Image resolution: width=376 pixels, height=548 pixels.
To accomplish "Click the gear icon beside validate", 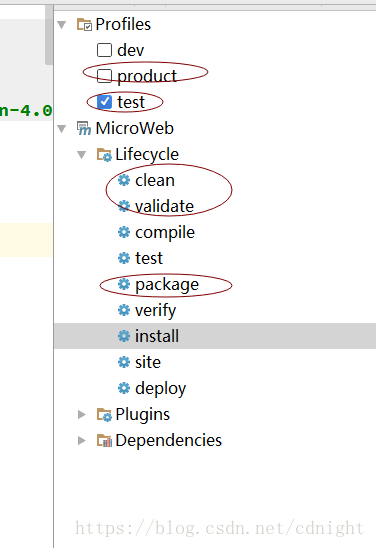I will [124, 206].
